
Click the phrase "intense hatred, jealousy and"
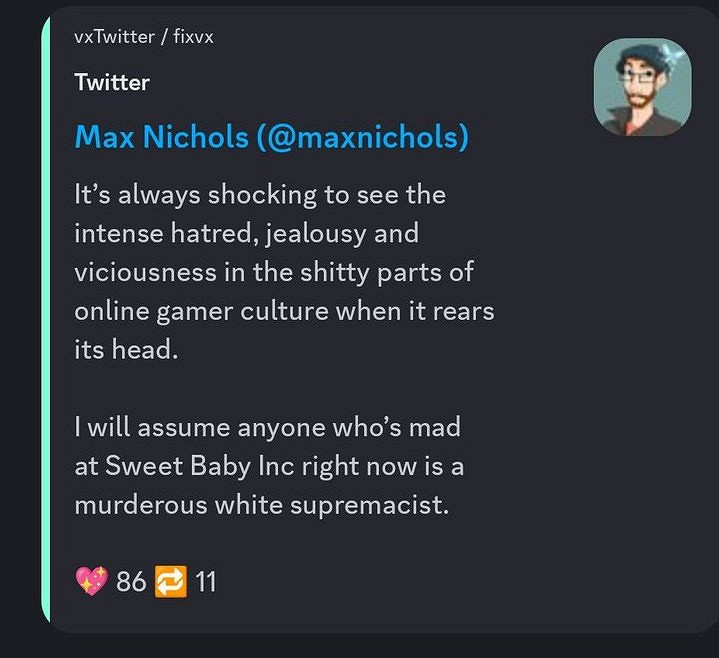[x=247, y=233]
